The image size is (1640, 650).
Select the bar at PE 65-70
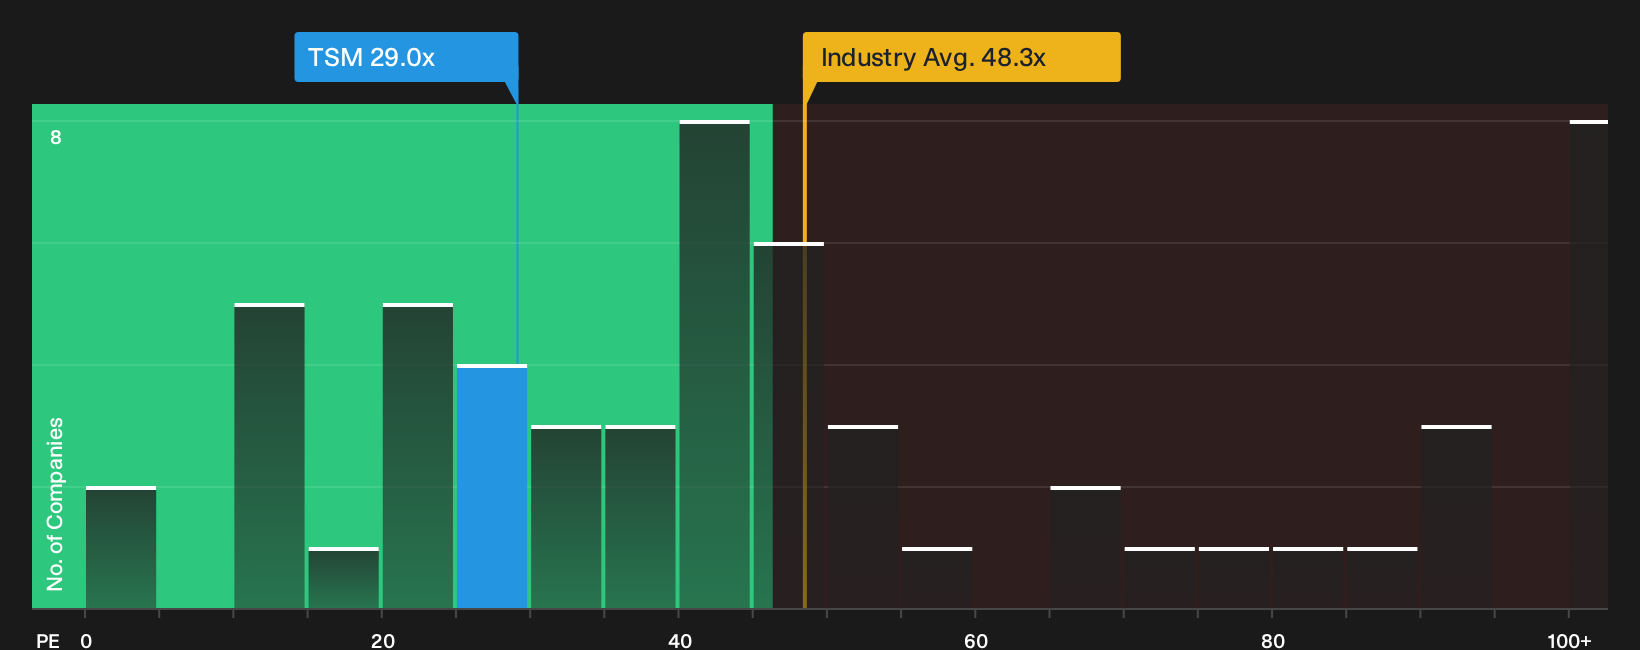click(1085, 548)
